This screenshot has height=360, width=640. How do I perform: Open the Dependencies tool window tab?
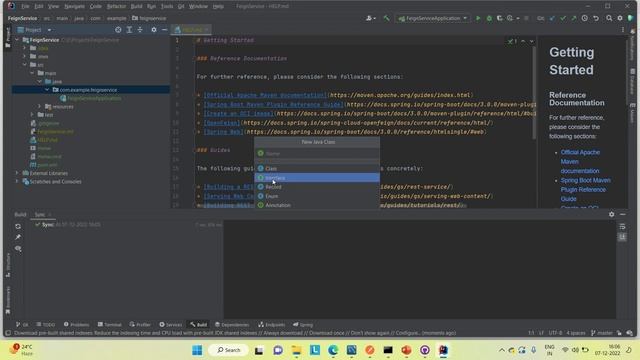pyautogui.click(x=232, y=325)
